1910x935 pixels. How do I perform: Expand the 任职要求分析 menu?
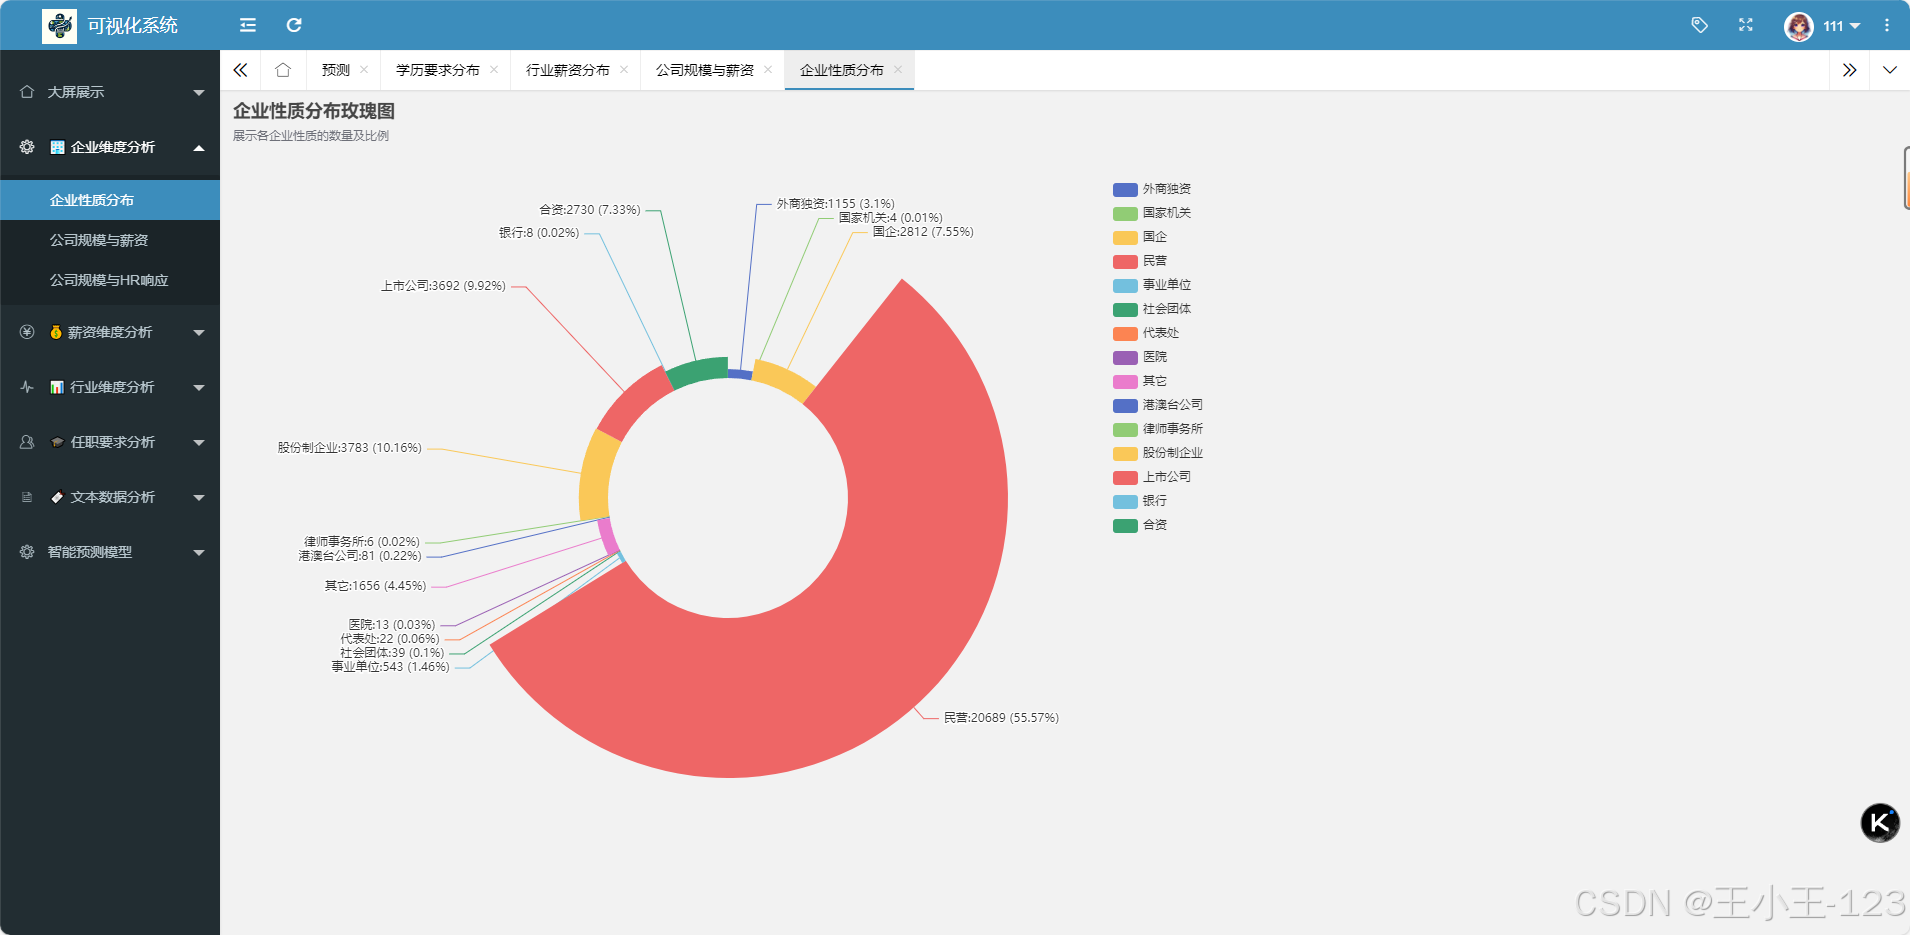pyautogui.click(x=110, y=442)
